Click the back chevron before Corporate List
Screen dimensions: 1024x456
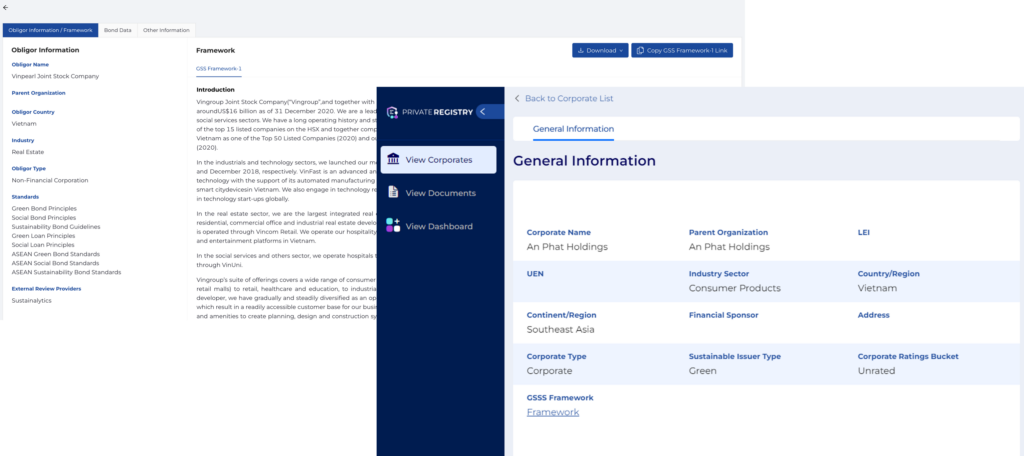pos(517,98)
